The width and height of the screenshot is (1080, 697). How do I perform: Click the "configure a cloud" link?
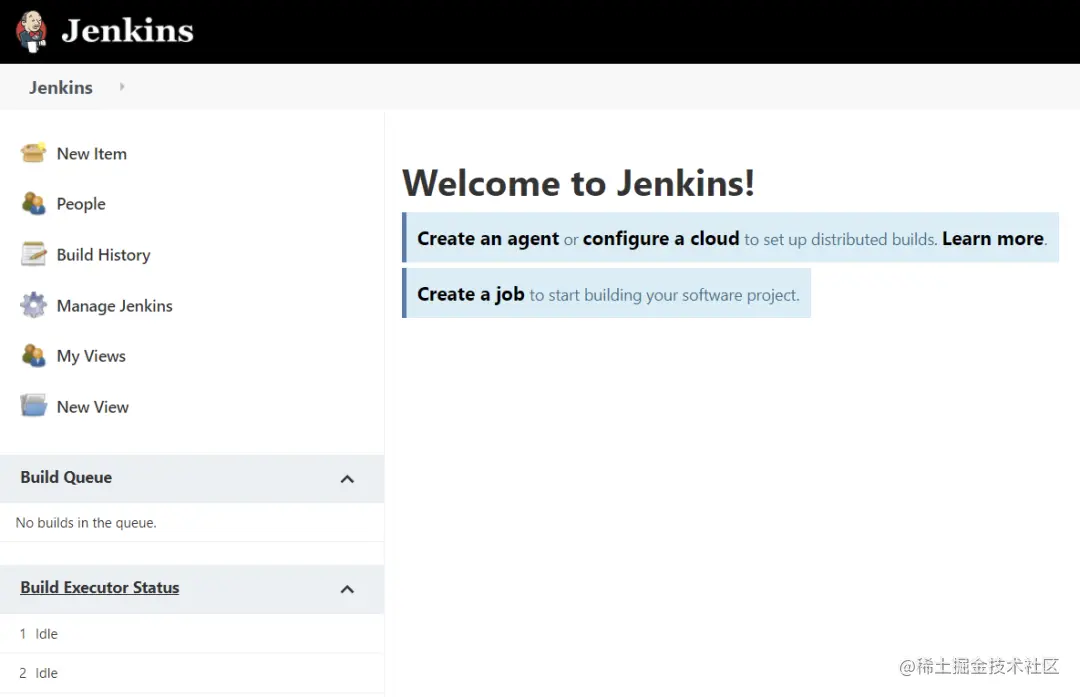coord(661,239)
